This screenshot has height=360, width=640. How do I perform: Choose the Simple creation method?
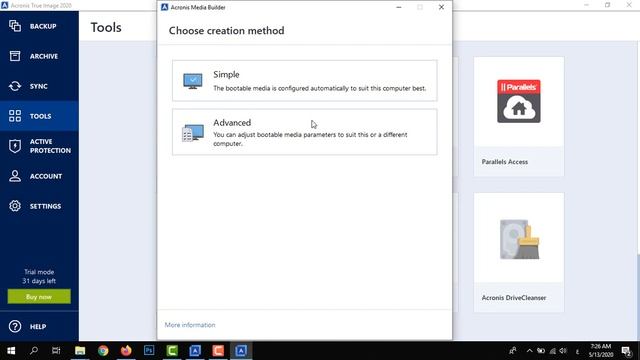[304, 80]
